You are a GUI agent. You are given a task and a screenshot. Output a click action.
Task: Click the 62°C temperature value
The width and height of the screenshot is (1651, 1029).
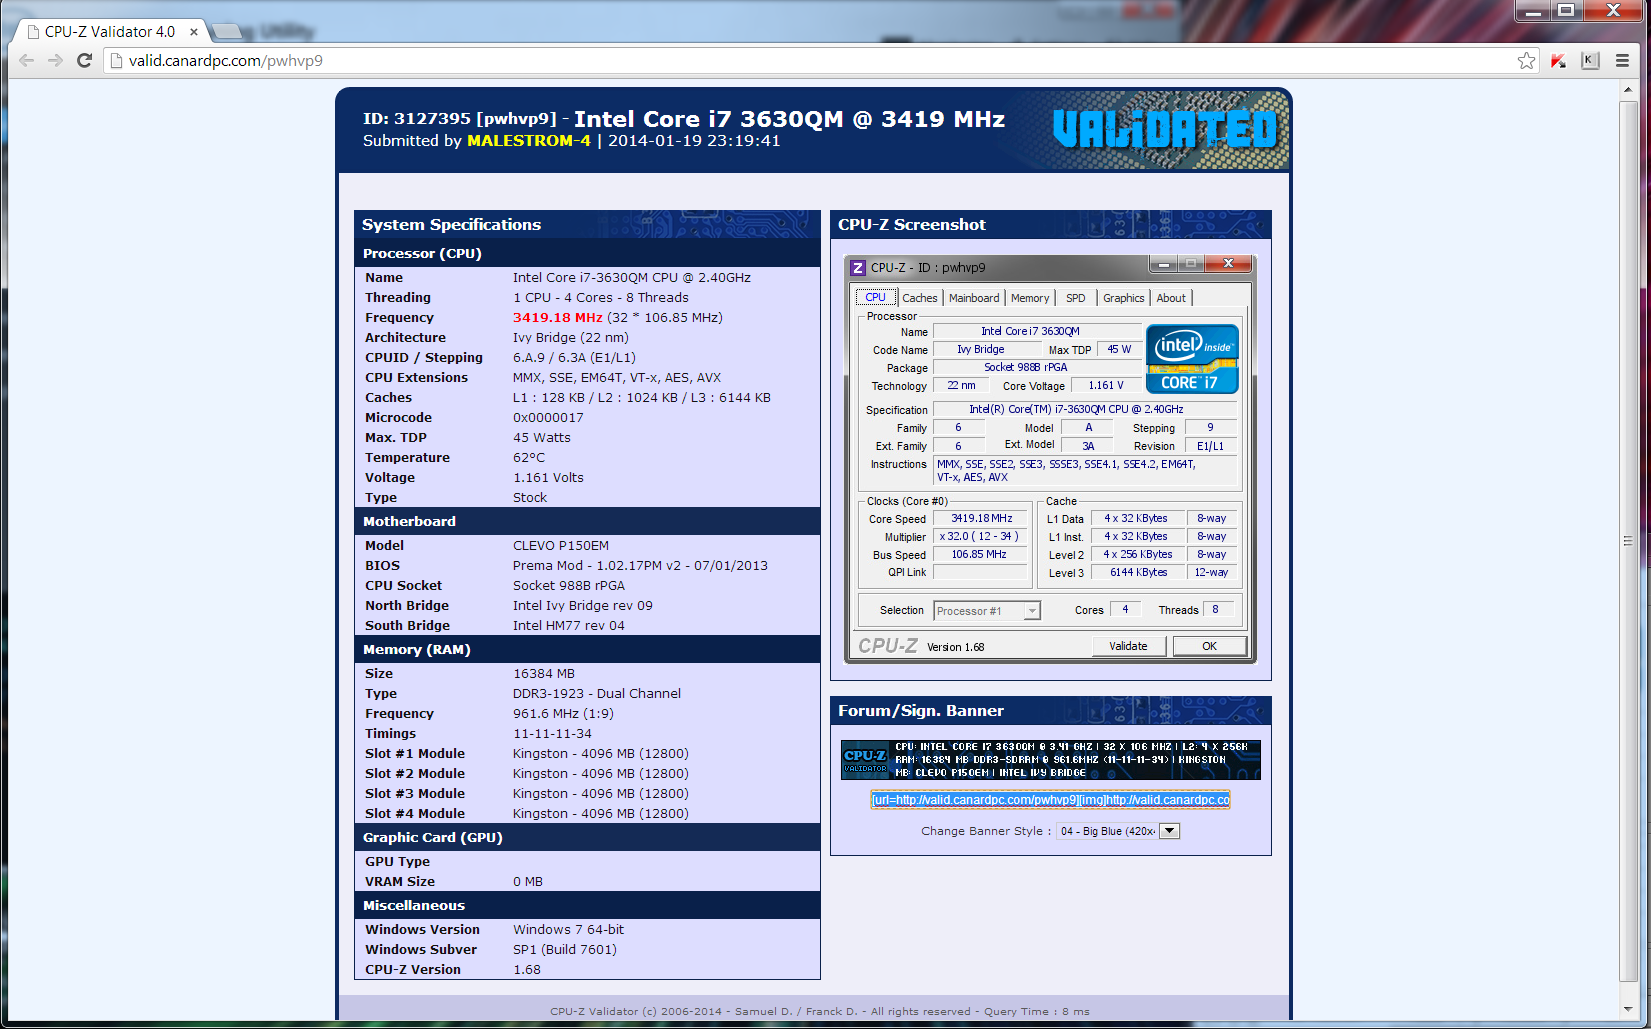point(529,457)
